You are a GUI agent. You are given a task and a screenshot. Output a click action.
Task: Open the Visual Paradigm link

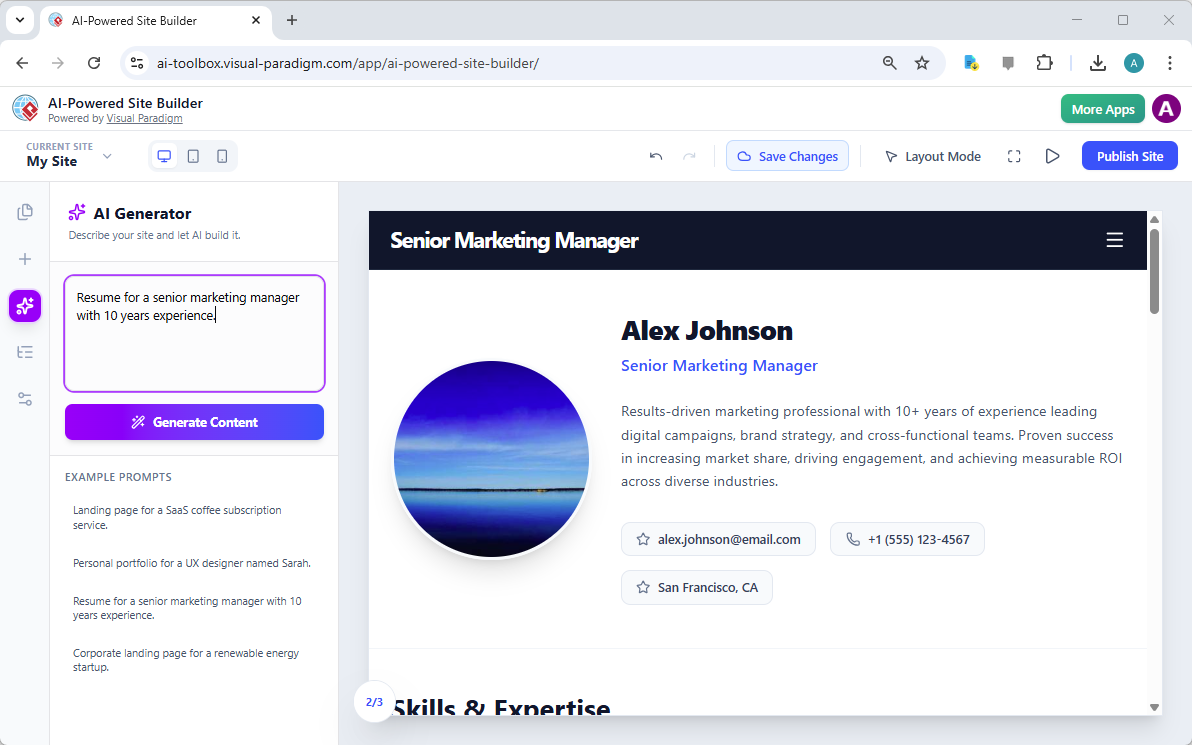pyautogui.click(x=144, y=118)
